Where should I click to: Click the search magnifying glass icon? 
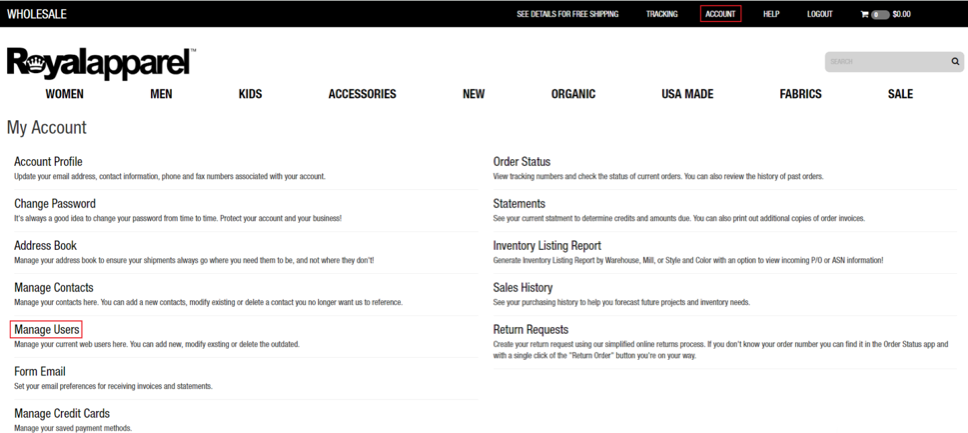955,62
